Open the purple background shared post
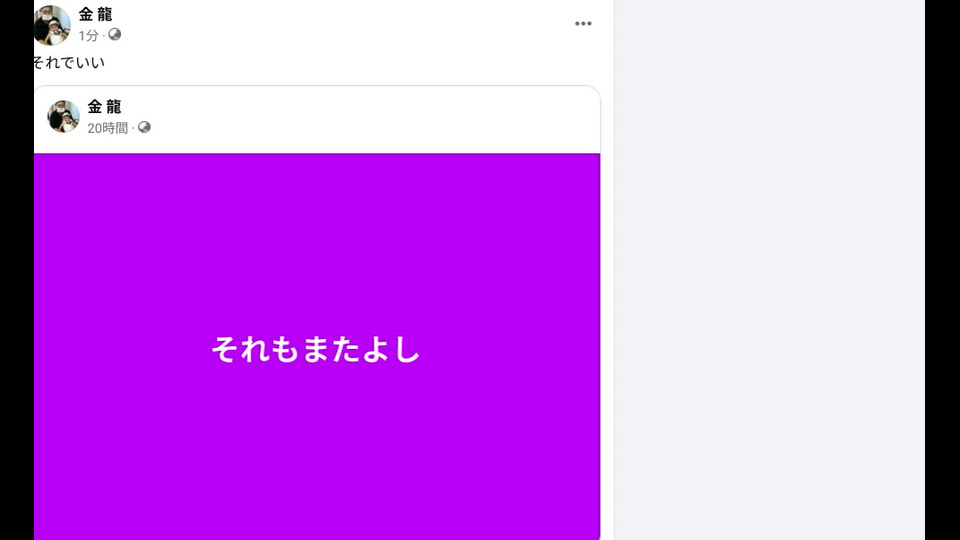This screenshot has height=540, width=960. click(317, 347)
